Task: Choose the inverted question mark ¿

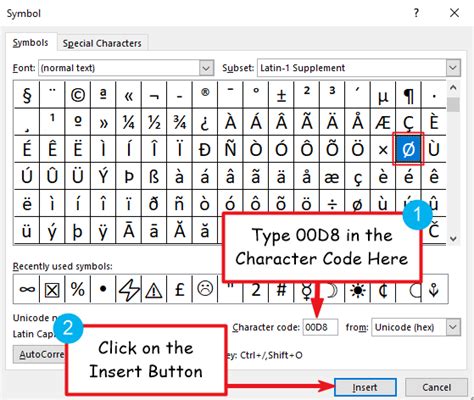Action: pyautogui.click(x=205, y=122)
